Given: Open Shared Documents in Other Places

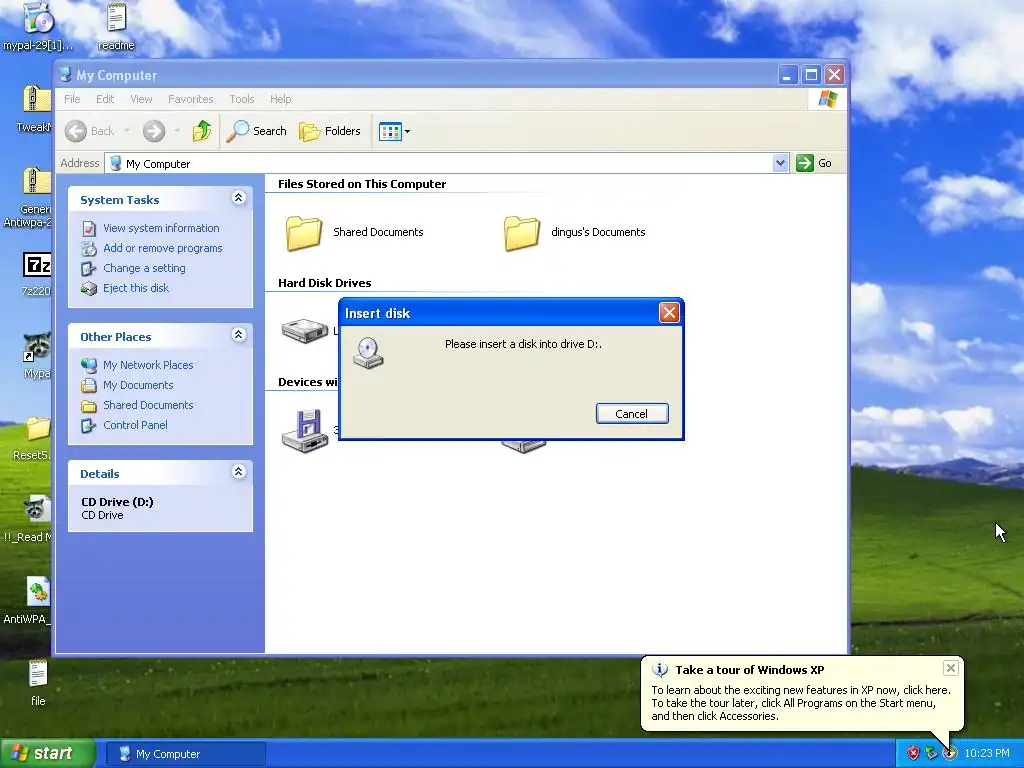Looking at the screenshot, I should click(x=148, y=405).
